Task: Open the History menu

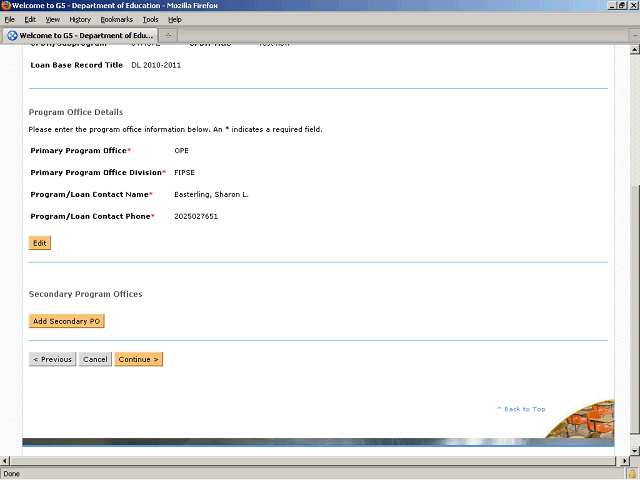Action: coord(80,20)
